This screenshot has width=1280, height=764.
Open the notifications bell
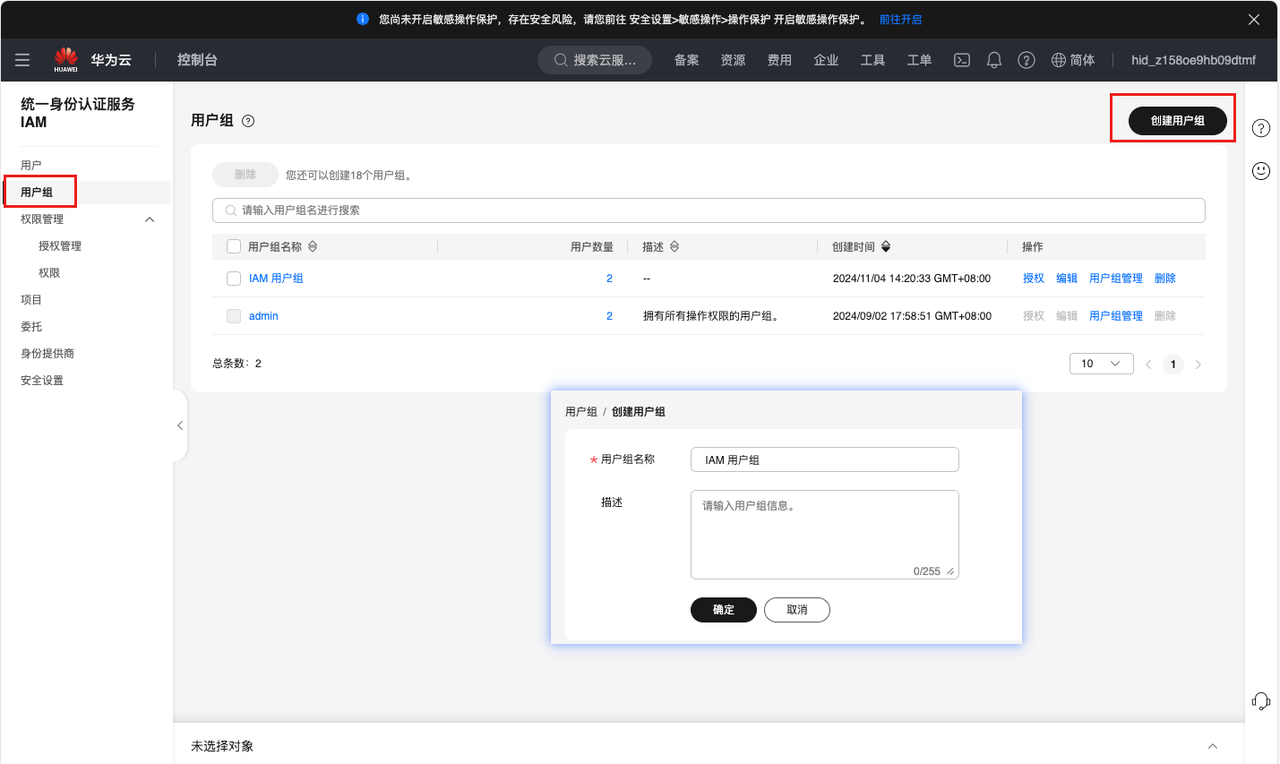[x=994, y=60]
